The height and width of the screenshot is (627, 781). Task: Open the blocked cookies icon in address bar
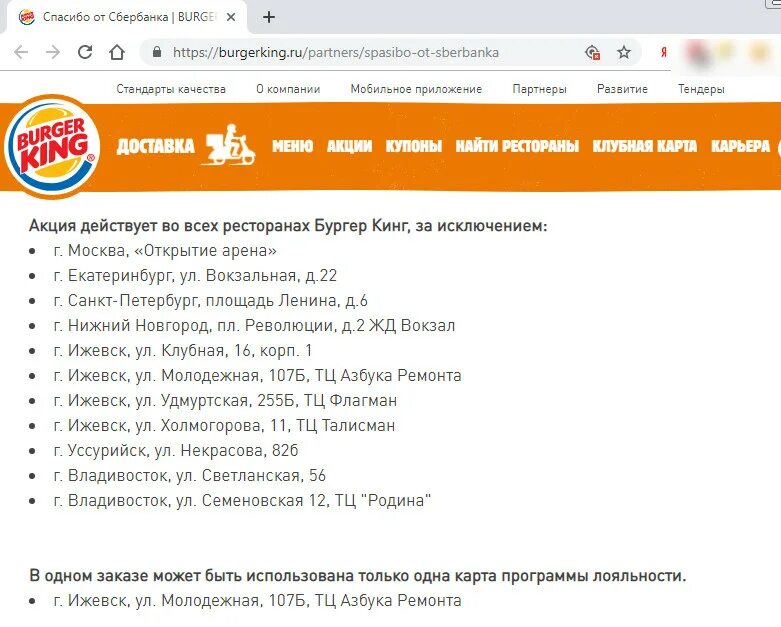[592, 52]
